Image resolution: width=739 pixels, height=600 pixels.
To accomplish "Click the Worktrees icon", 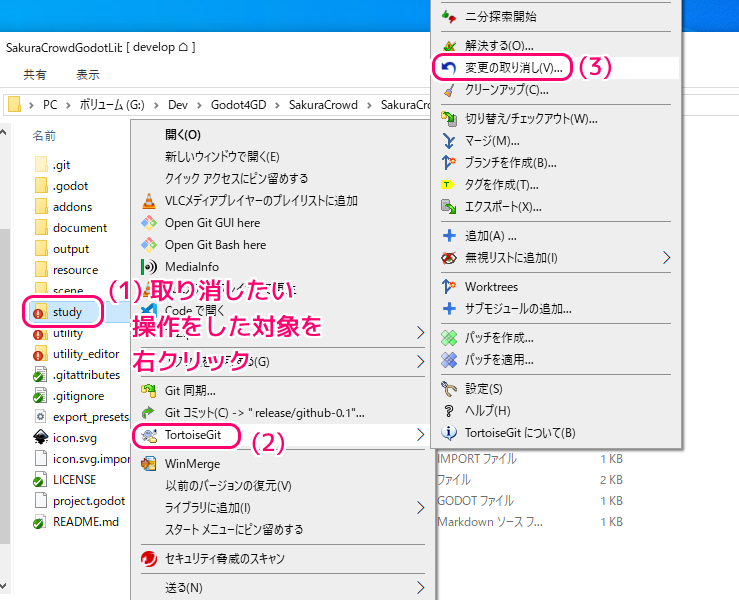I will pyautogui.click(x=449, y=287).
